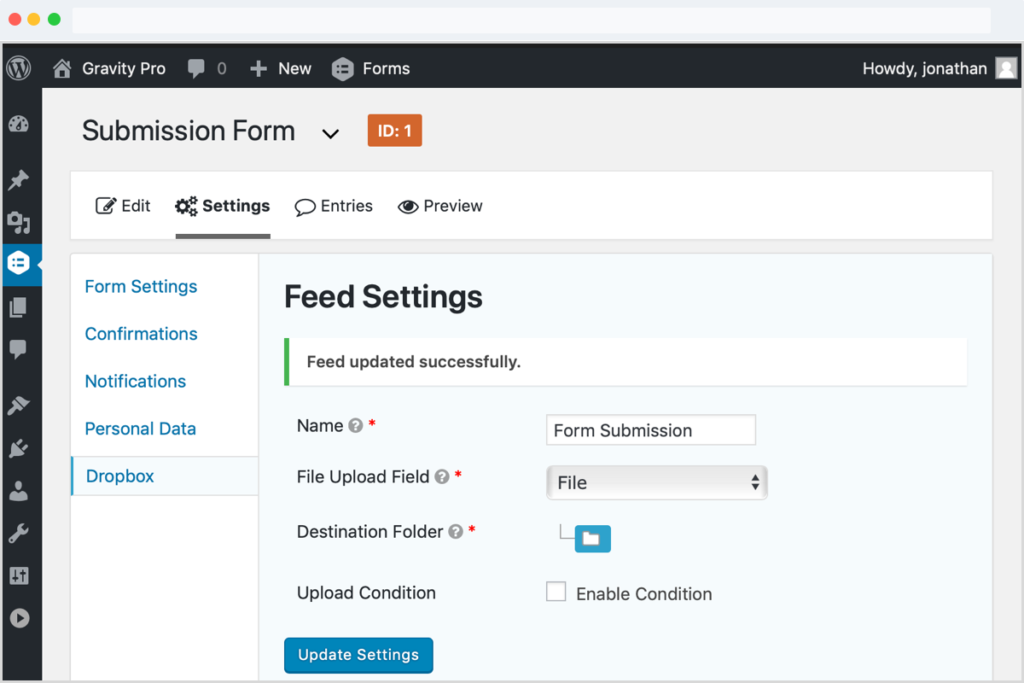Open the WordPress Dashboard gauge icon

(20, 123)
